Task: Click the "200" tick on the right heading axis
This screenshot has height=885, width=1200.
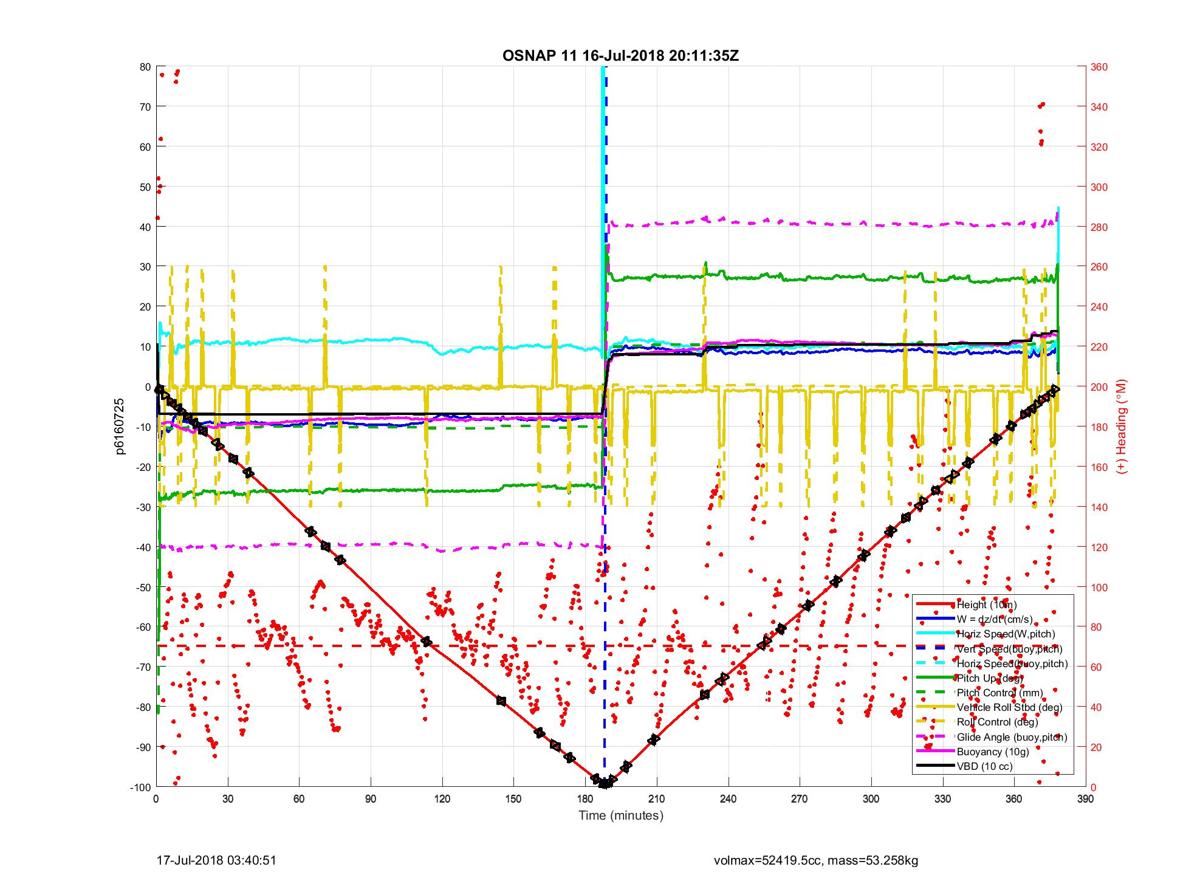Action: pyautogui.click(x=1099, y=387)
